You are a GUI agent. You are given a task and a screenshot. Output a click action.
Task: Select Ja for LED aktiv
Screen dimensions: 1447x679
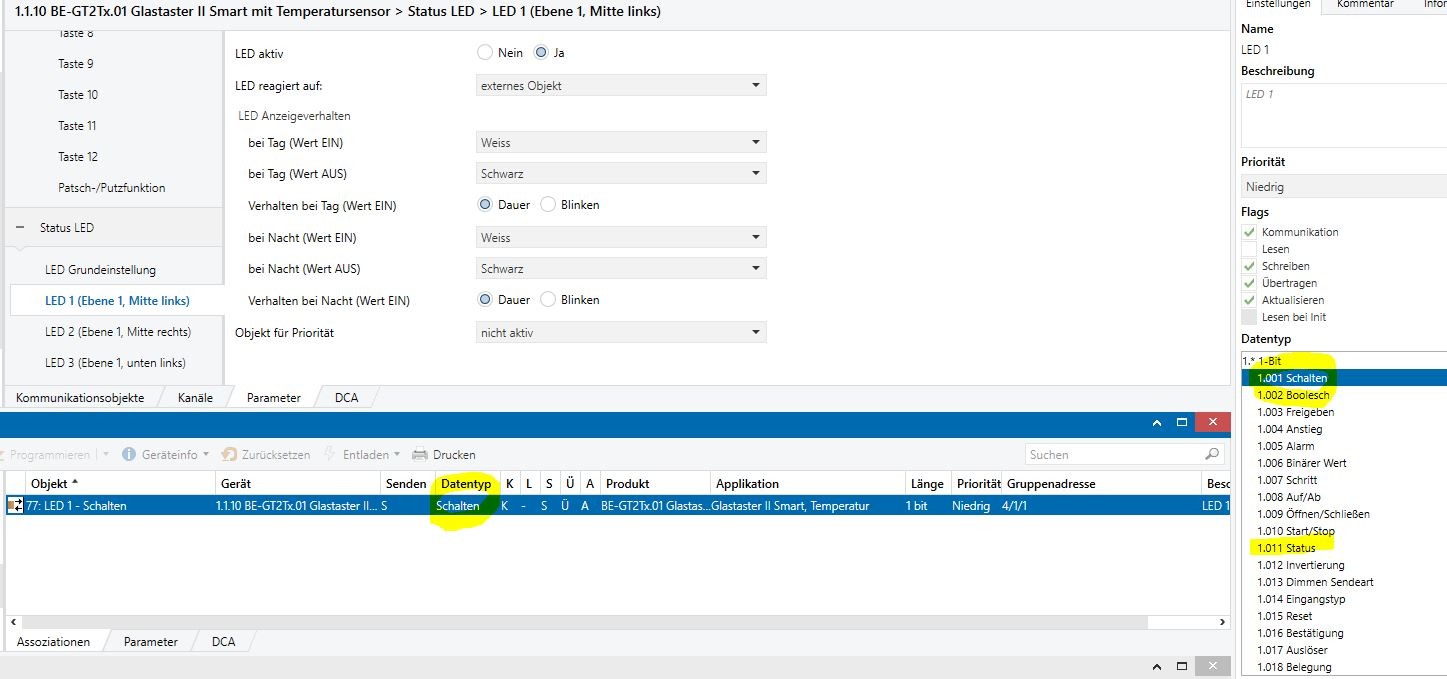click(x=542, y=52)
